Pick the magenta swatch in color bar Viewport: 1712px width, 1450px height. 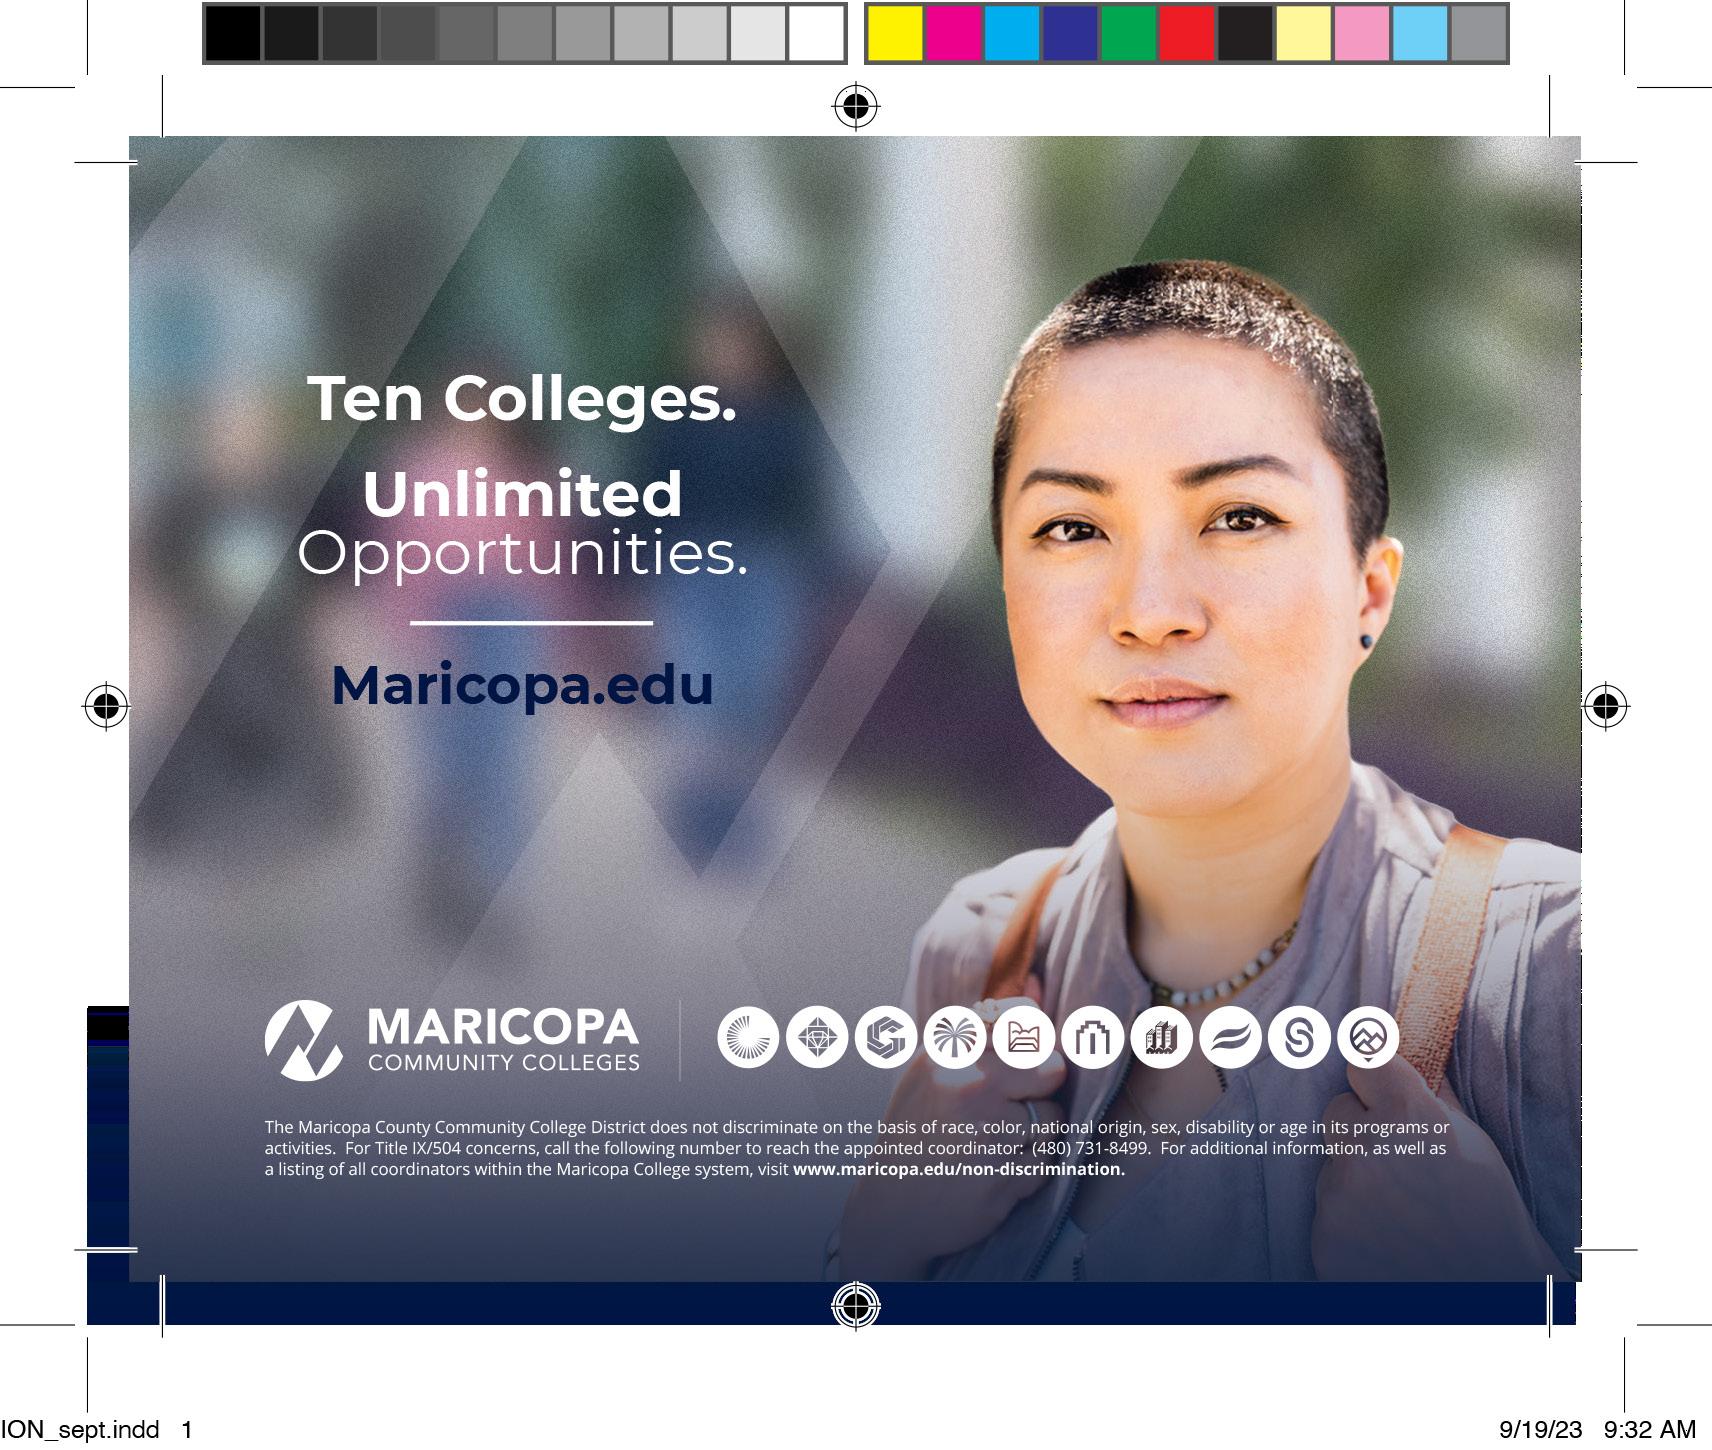point(953,33)
